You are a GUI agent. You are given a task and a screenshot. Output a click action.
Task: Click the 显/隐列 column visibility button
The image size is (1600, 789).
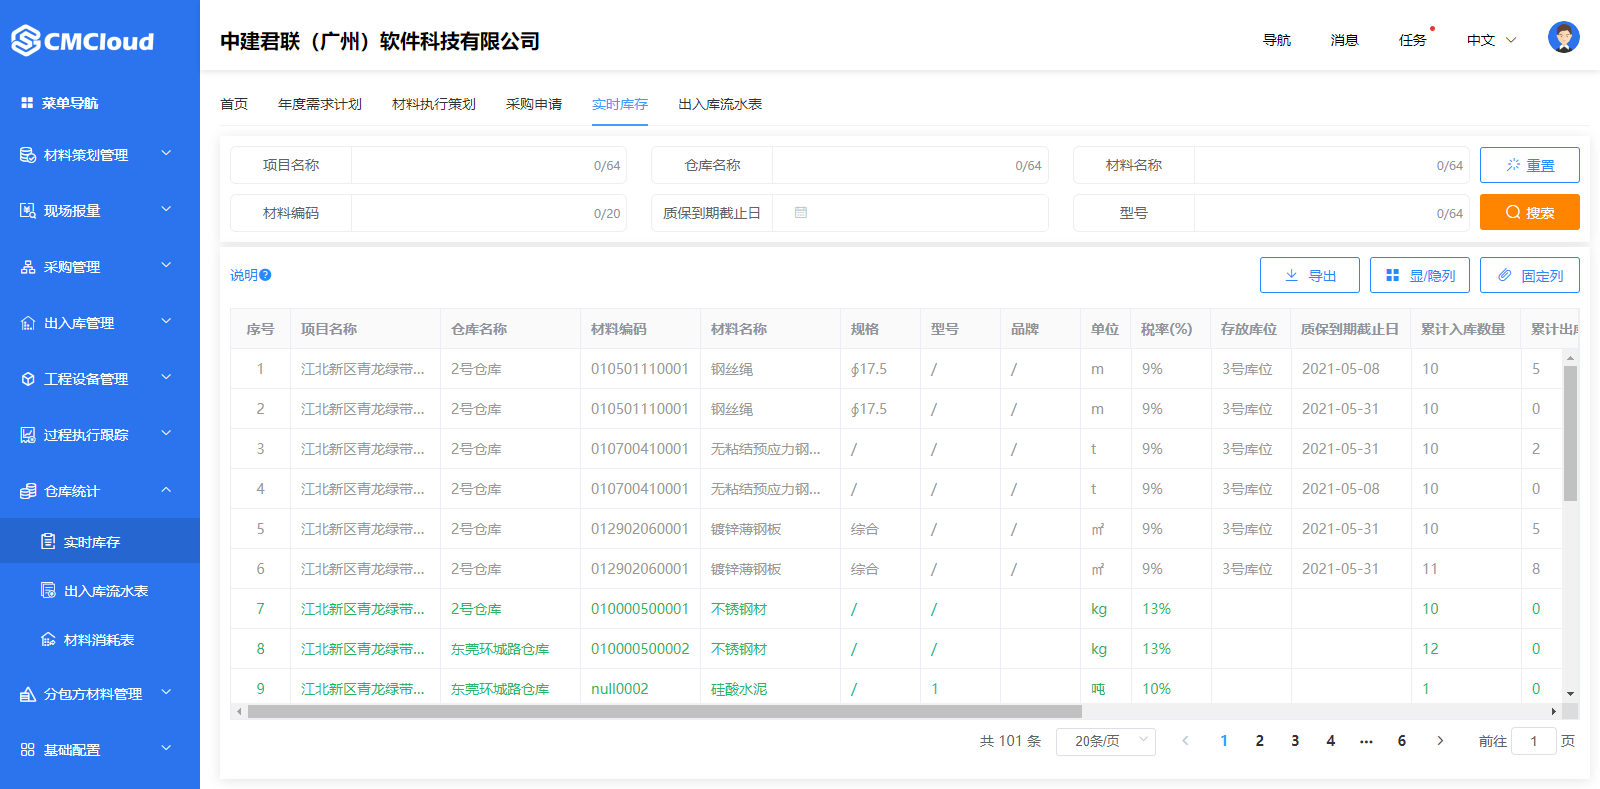point(1419,275)
